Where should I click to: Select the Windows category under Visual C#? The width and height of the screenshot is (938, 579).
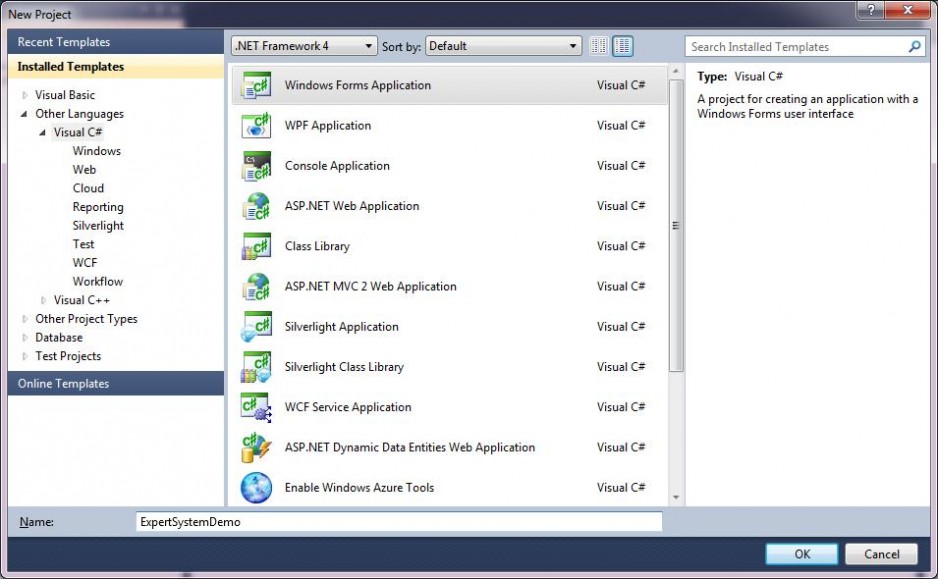click(96, 151)
